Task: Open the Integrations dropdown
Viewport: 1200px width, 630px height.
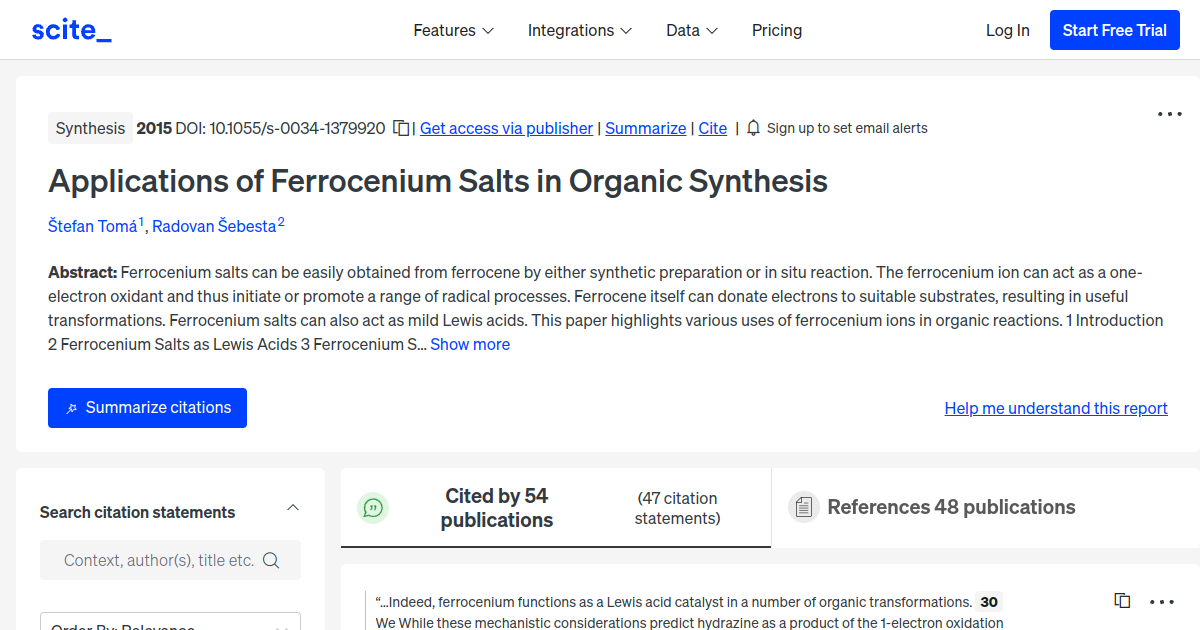Action: pos(580,30)
